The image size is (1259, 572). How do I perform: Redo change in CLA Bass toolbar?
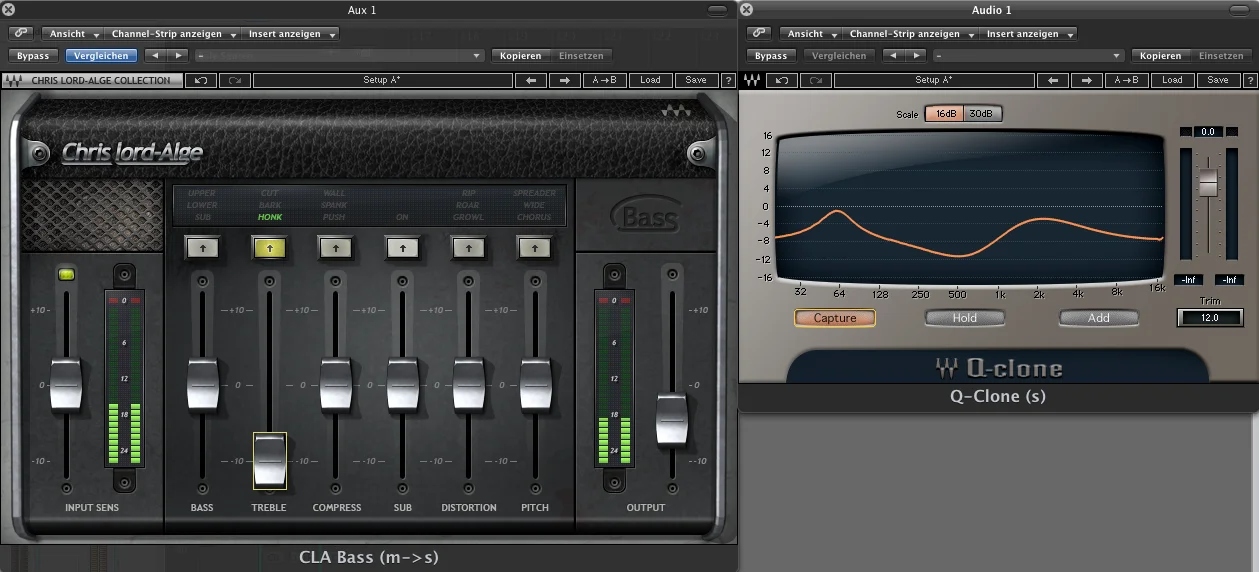[234, 80]
